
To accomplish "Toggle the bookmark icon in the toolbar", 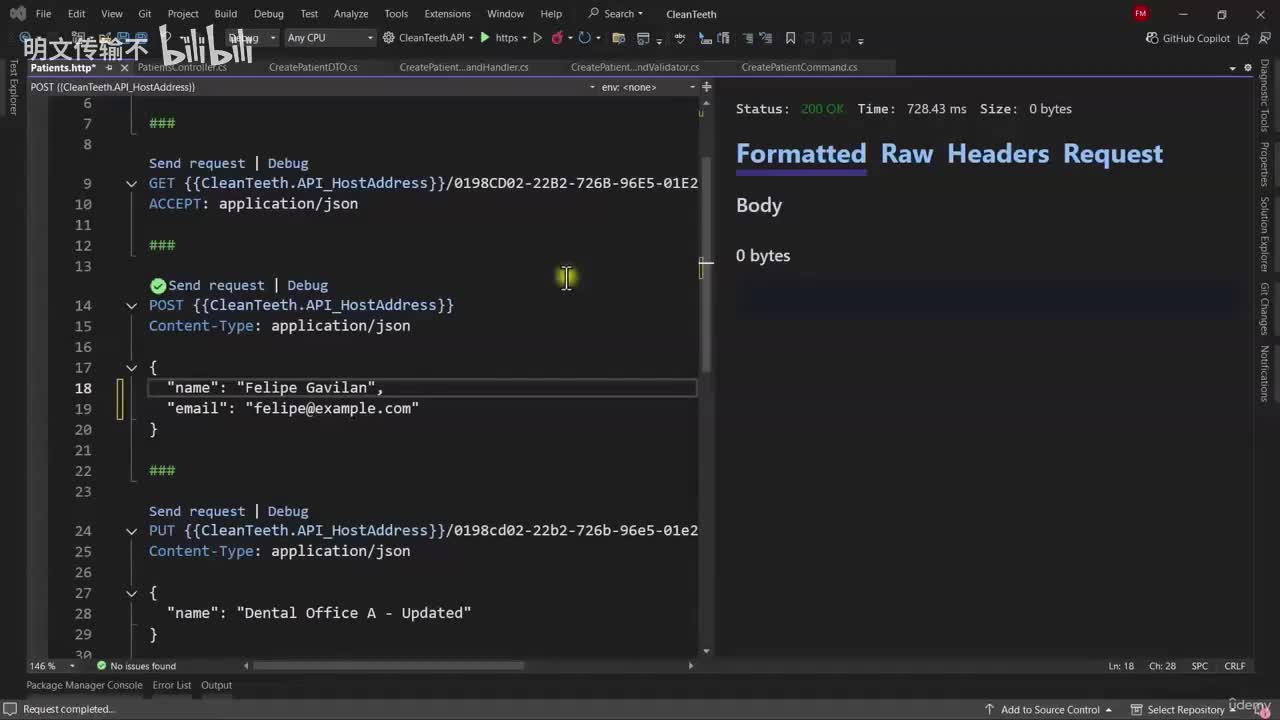I will click(790, 38).
